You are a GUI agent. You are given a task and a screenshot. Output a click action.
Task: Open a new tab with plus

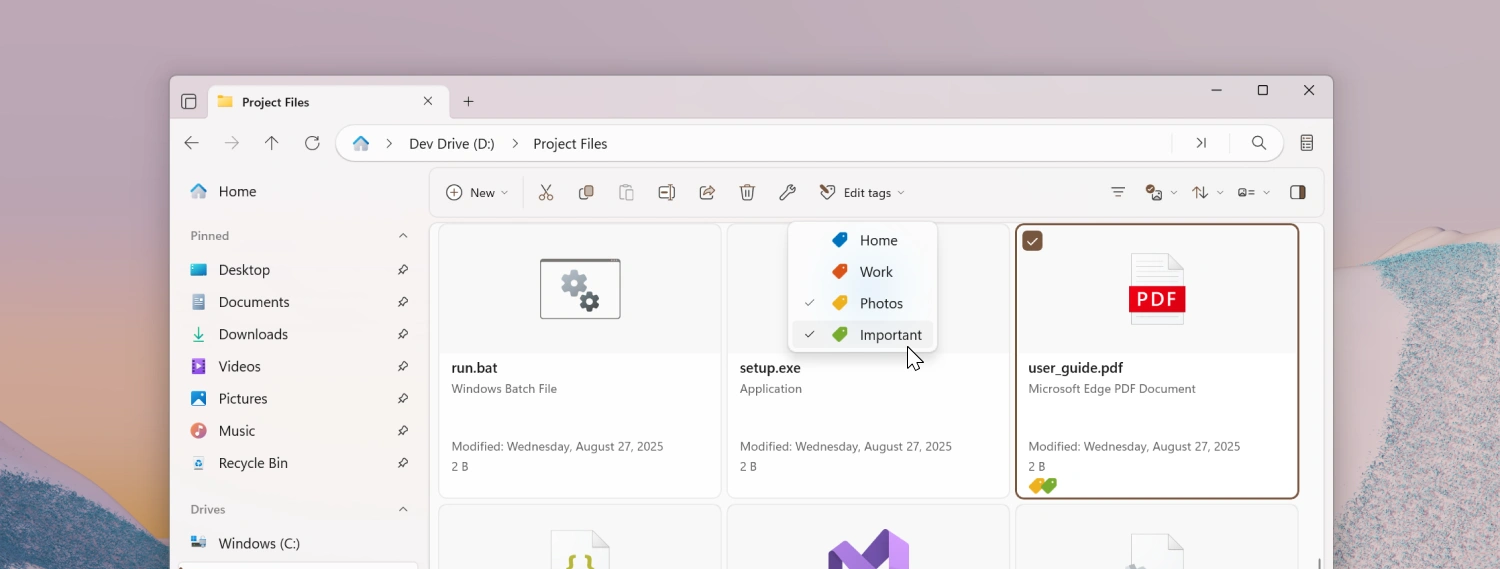pos(469,102)
